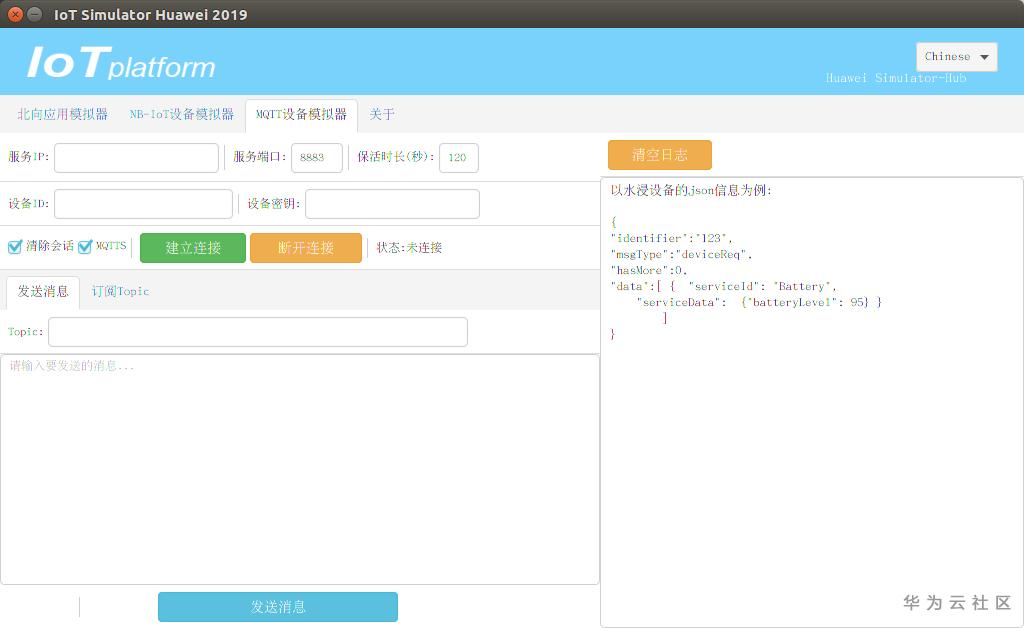
Task: Select the 发送消息 sub-tab
Action: (43, 292)
